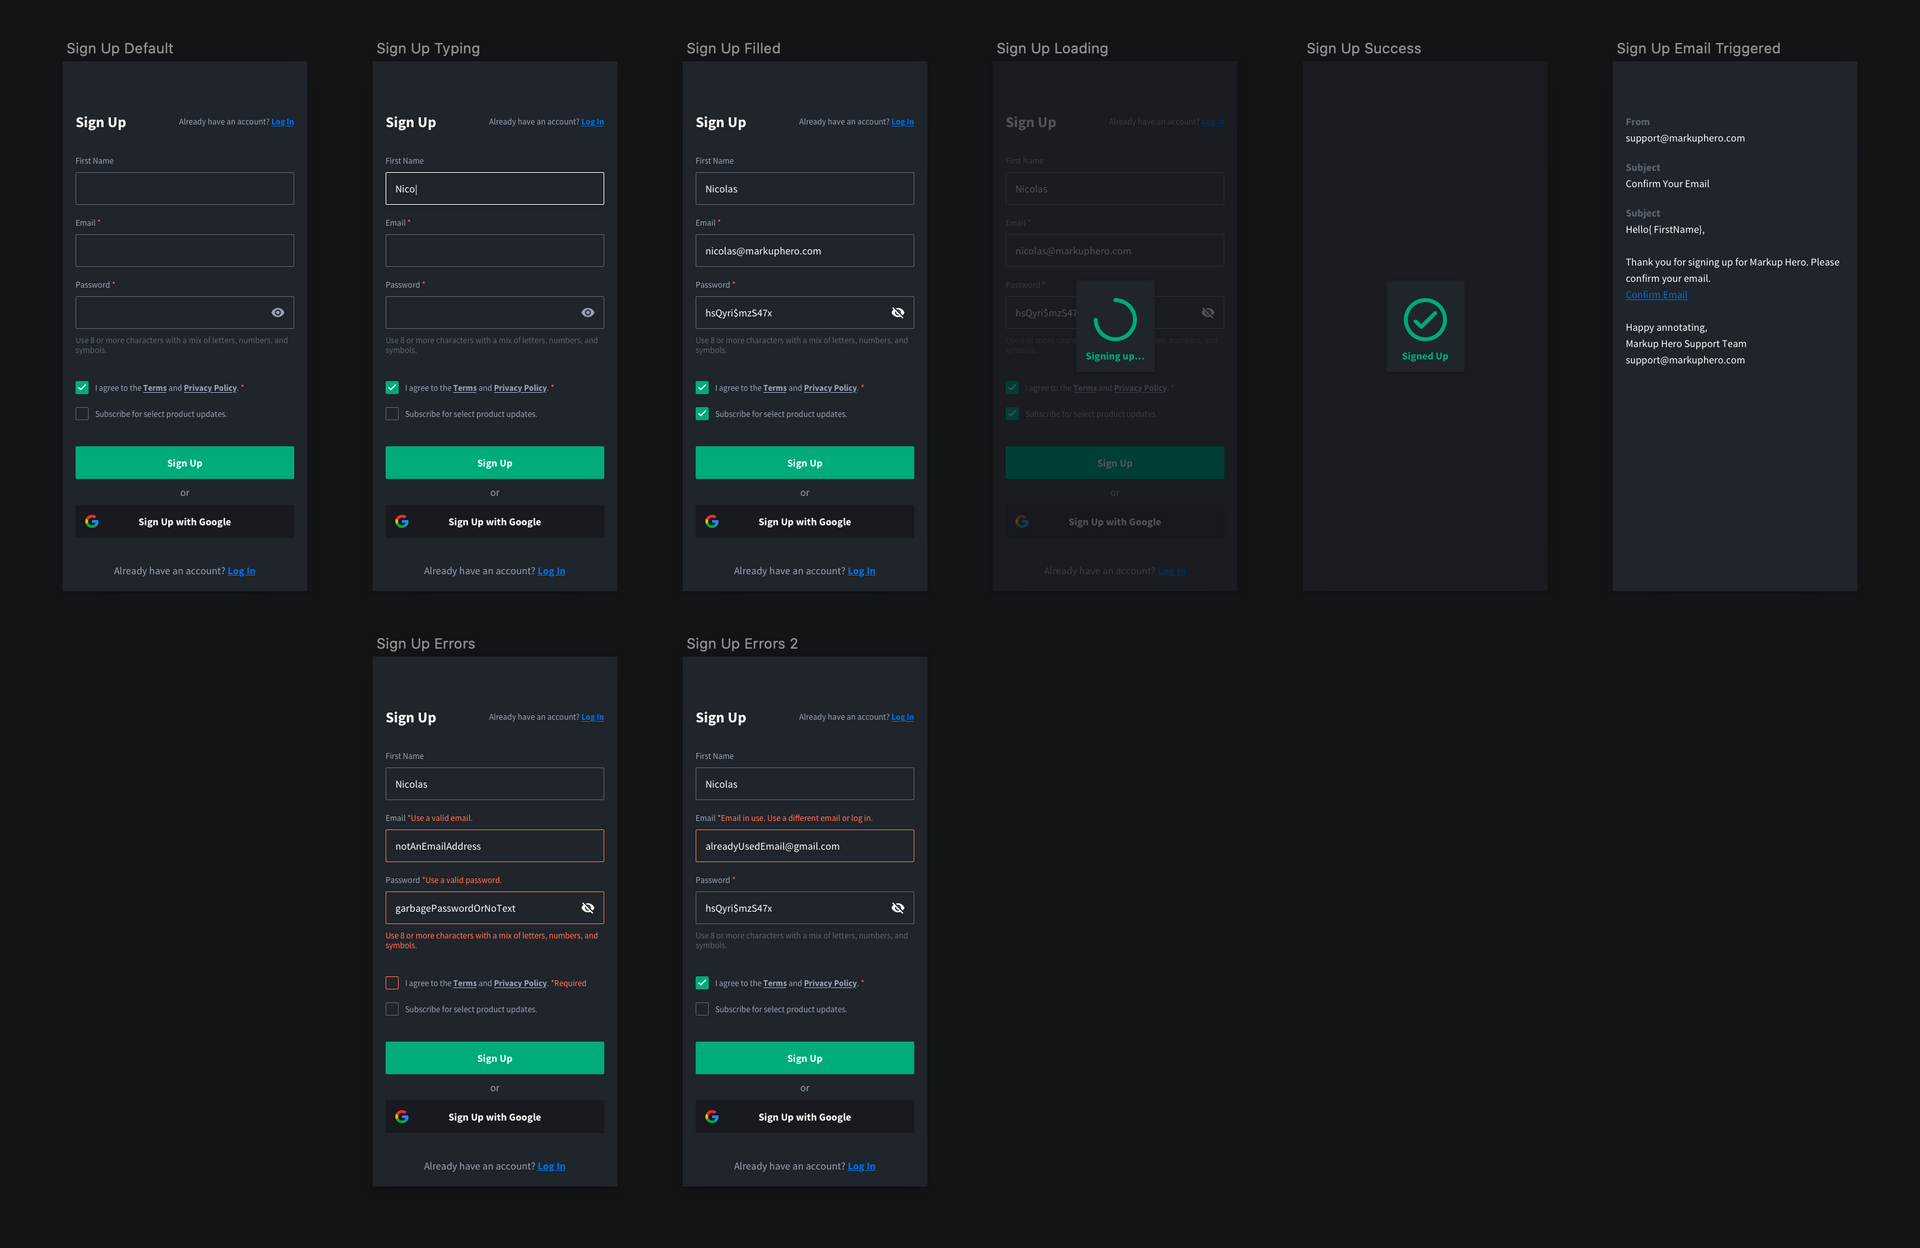The width and height of the screenshot is (1920, 1248).
Task: Expand the Confirm Email link in triggered email
Action: (x=1657, y=294)
